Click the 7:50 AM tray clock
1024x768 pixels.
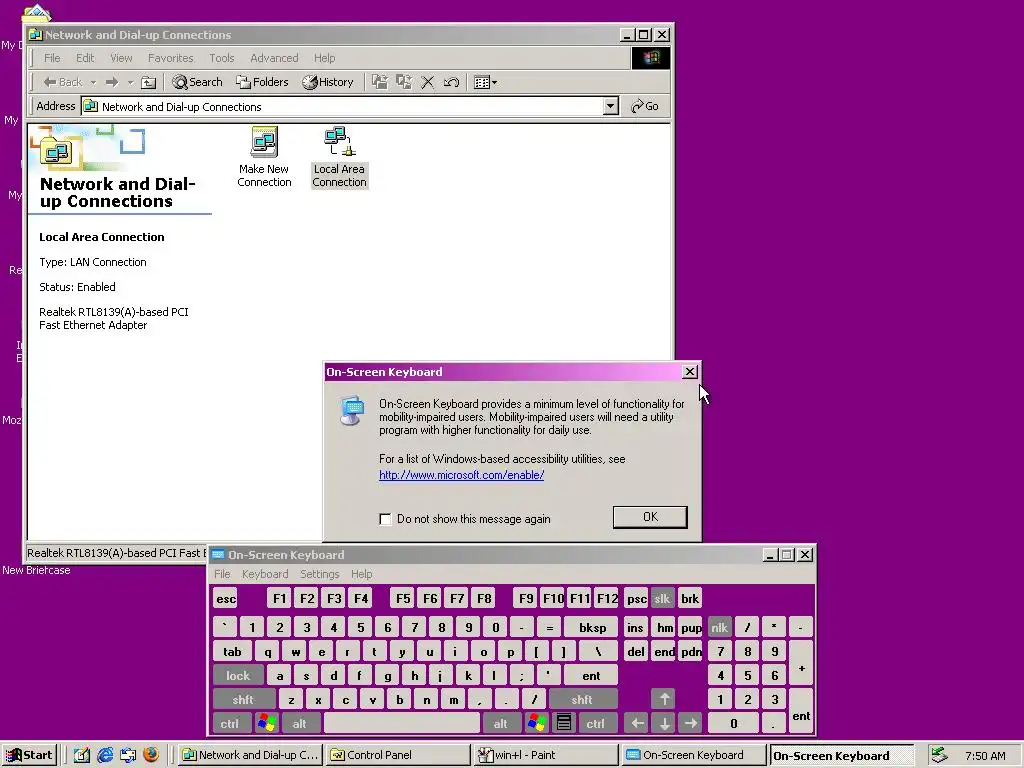click(x=985, y=756)
